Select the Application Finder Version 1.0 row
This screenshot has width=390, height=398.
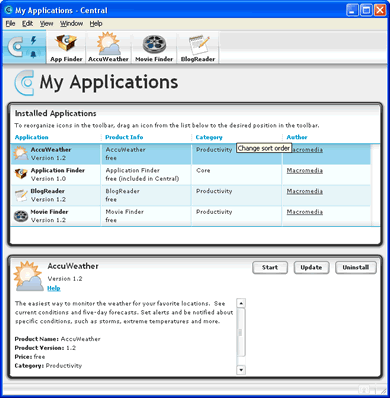pyautogui.click(x=190, y=175)
